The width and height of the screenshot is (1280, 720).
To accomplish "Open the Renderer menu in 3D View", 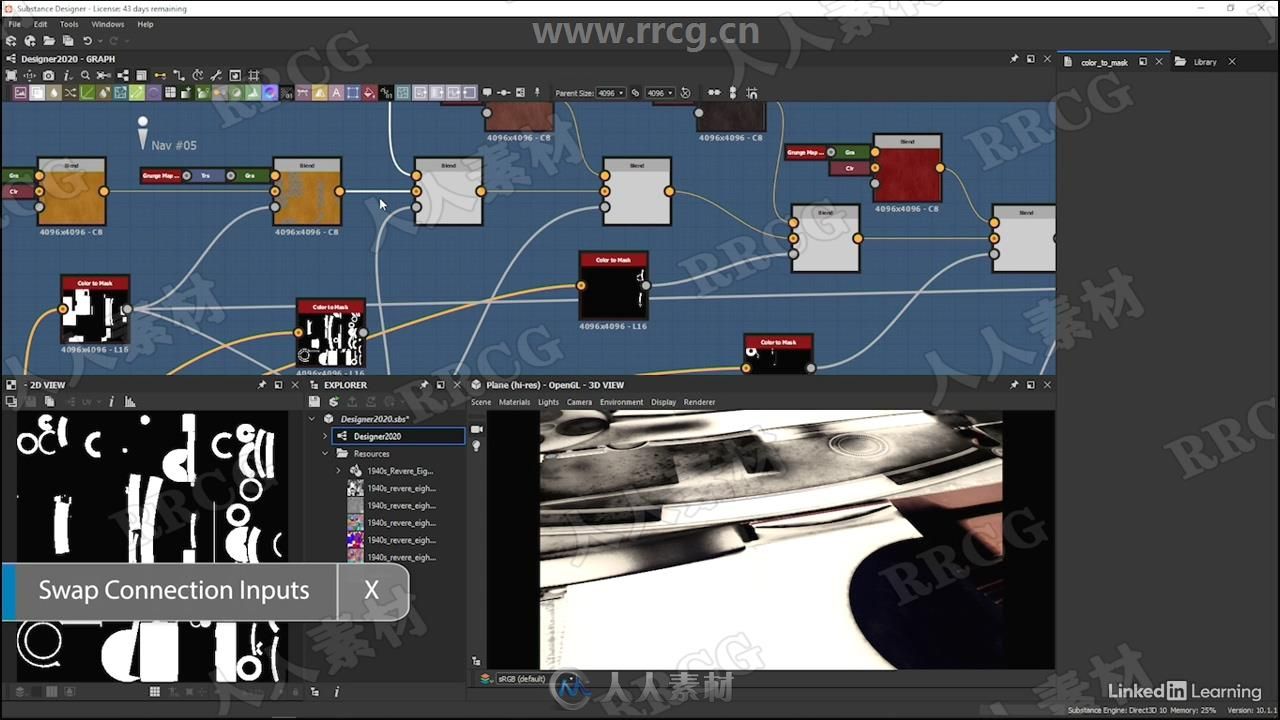I will coord(699,402).
